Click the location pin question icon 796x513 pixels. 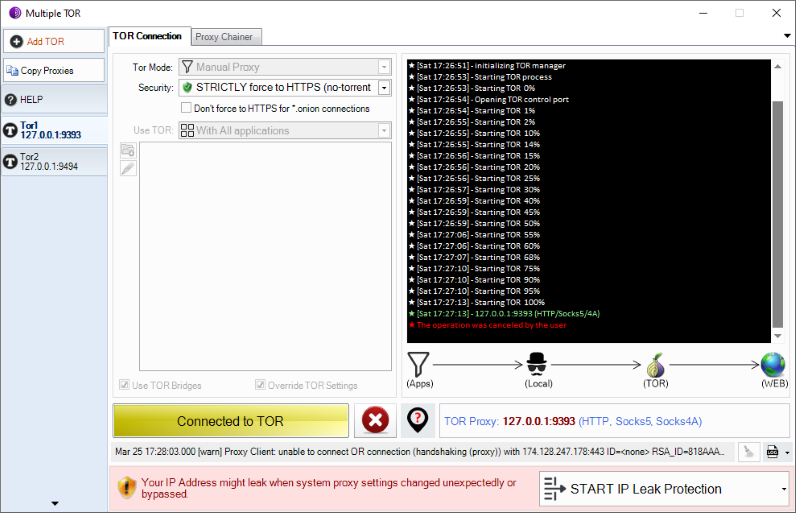417,421
